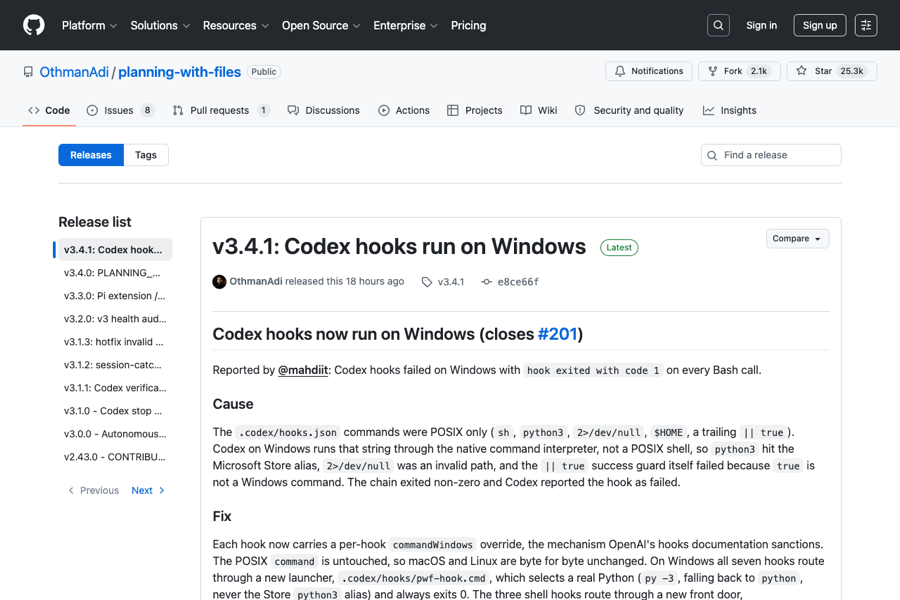Screen dimensions: 900x600
Task: Select v3.0.0 - Autonomous... release
Action: pos(115,433)
